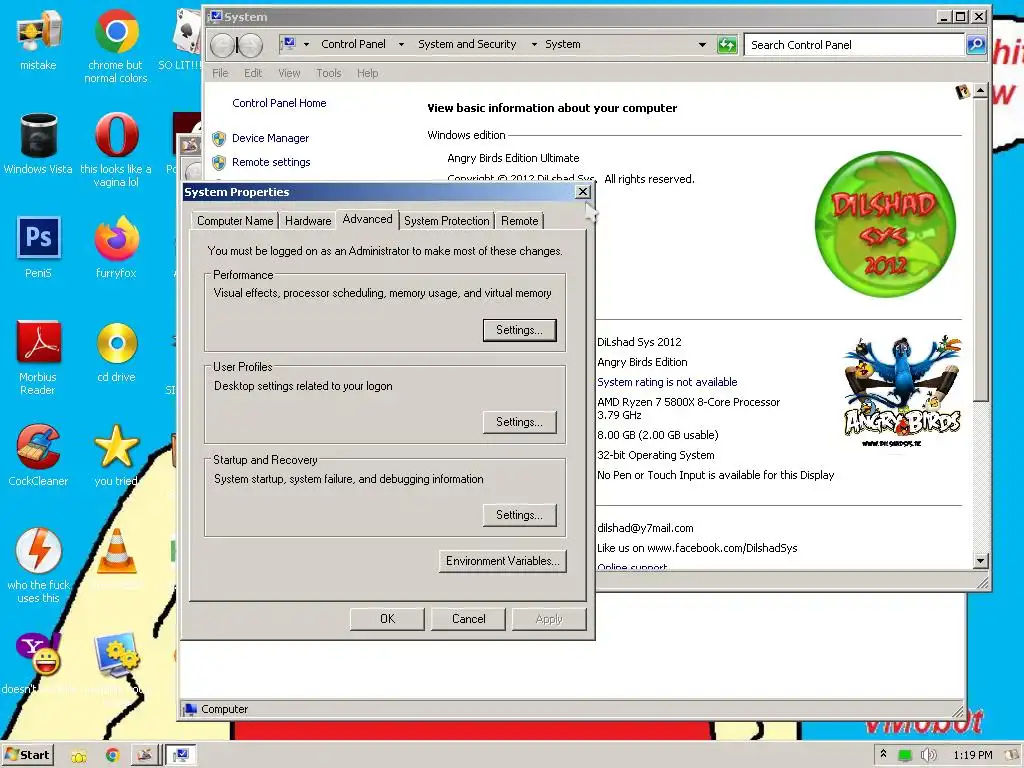Launch the Daemon Tools lightning icon
Viewport: 1024px width, 768px height.
(39, 551)
